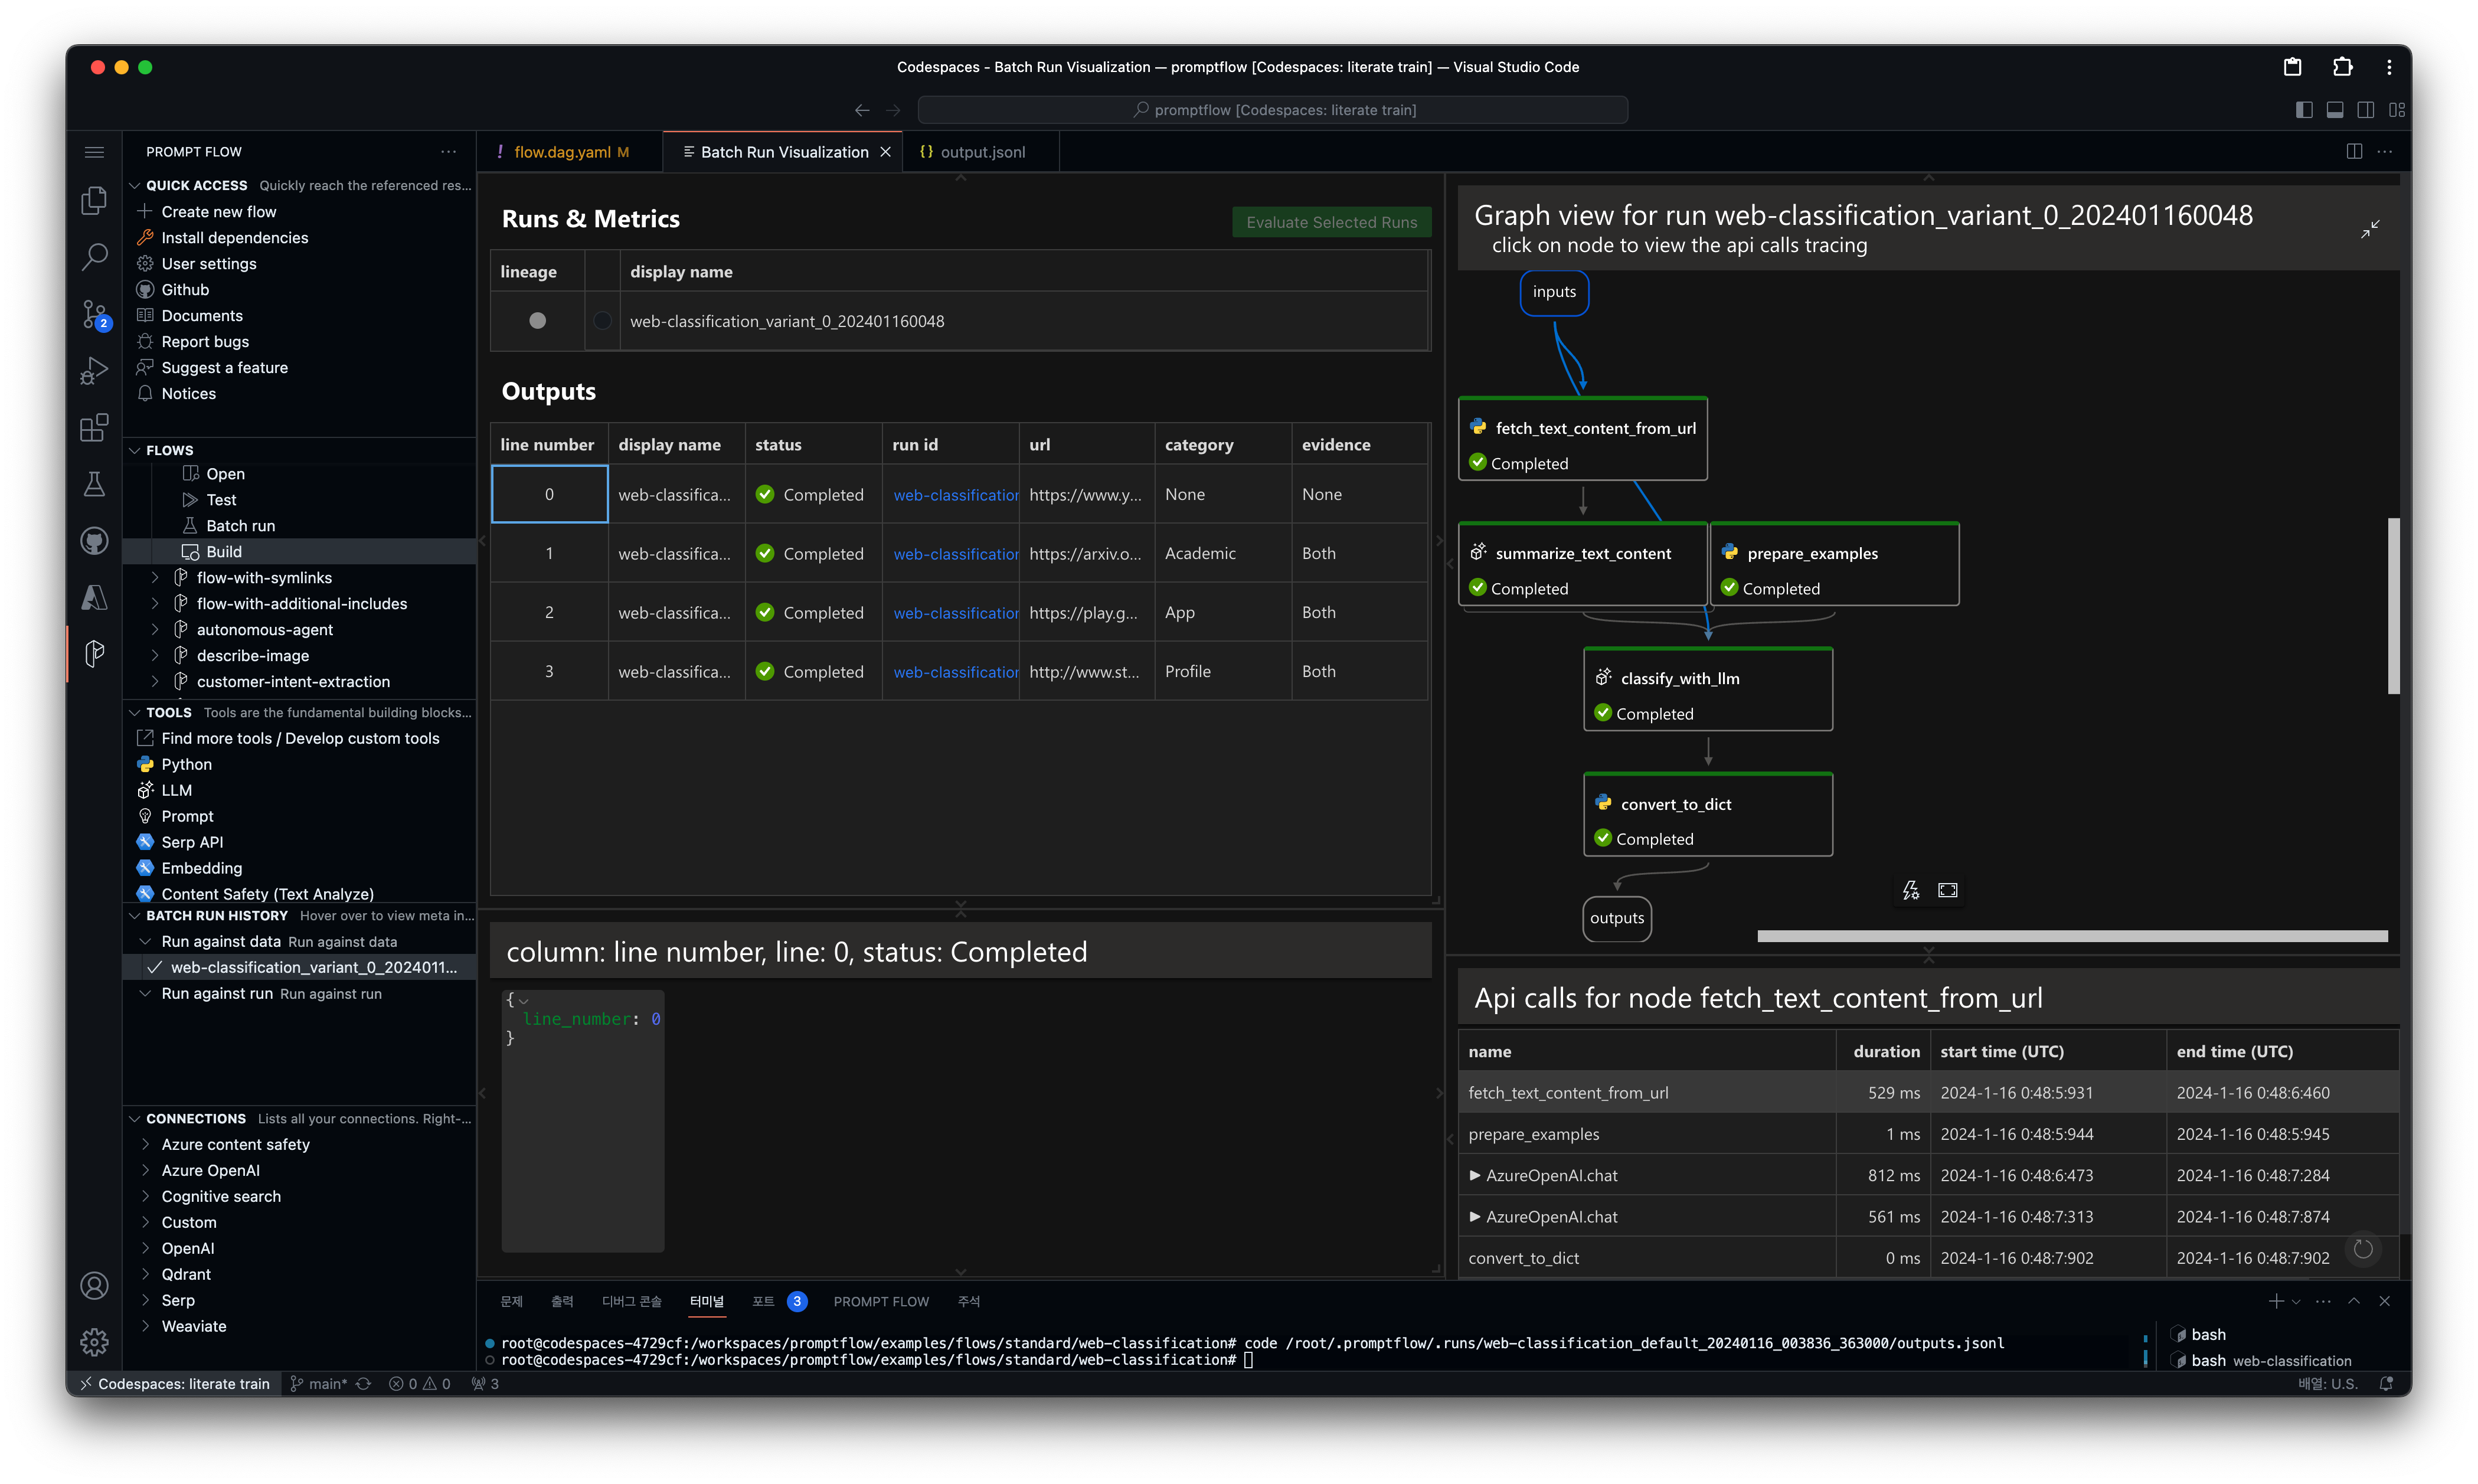This screenshot has height=1484, width=2478.
Task: Open the PROMPT FLOW panel tab
Action: click(881, 1301)
